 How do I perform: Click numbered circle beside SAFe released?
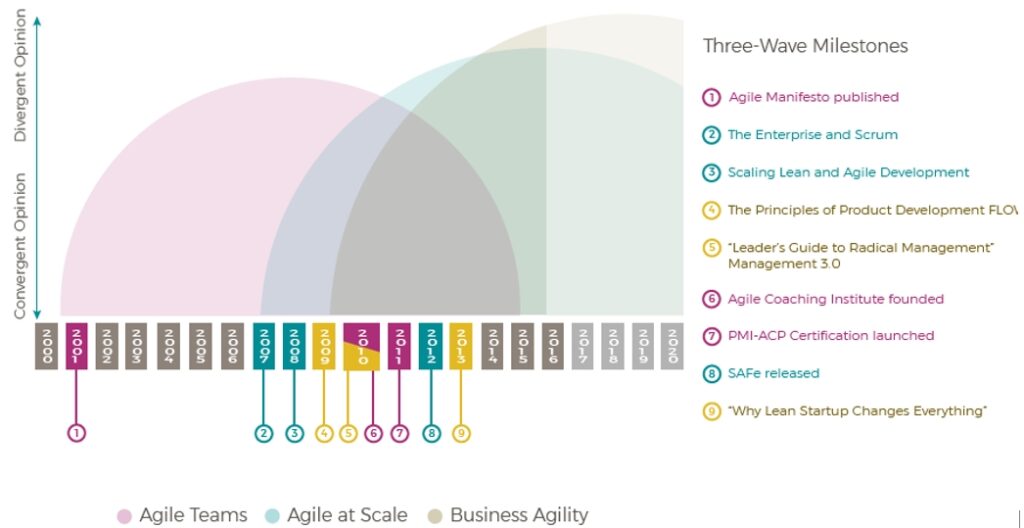711,373
